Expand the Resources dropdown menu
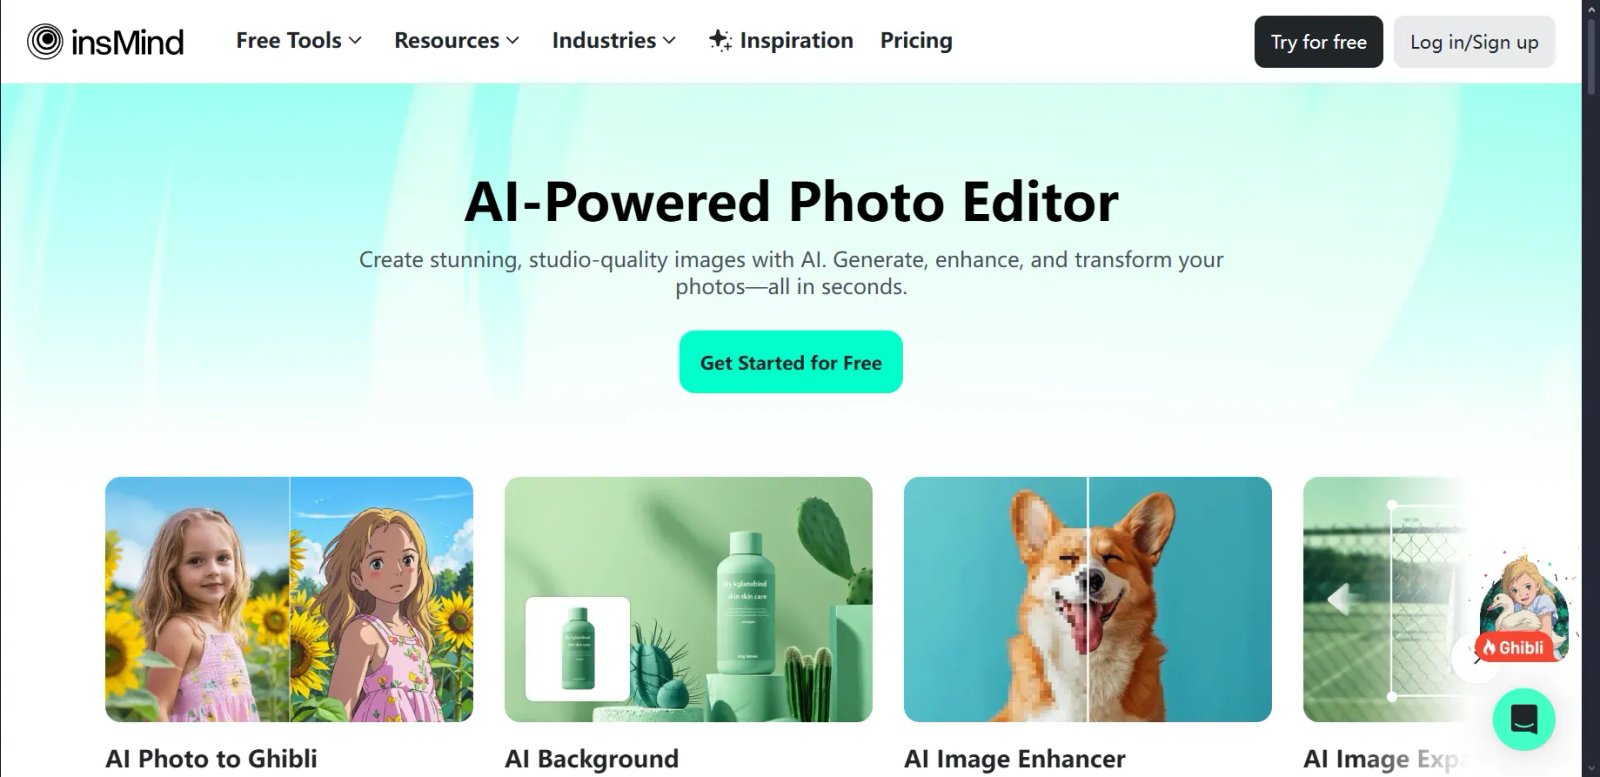The width and height of the screenshot is (1600, 777). click(456, 41)
